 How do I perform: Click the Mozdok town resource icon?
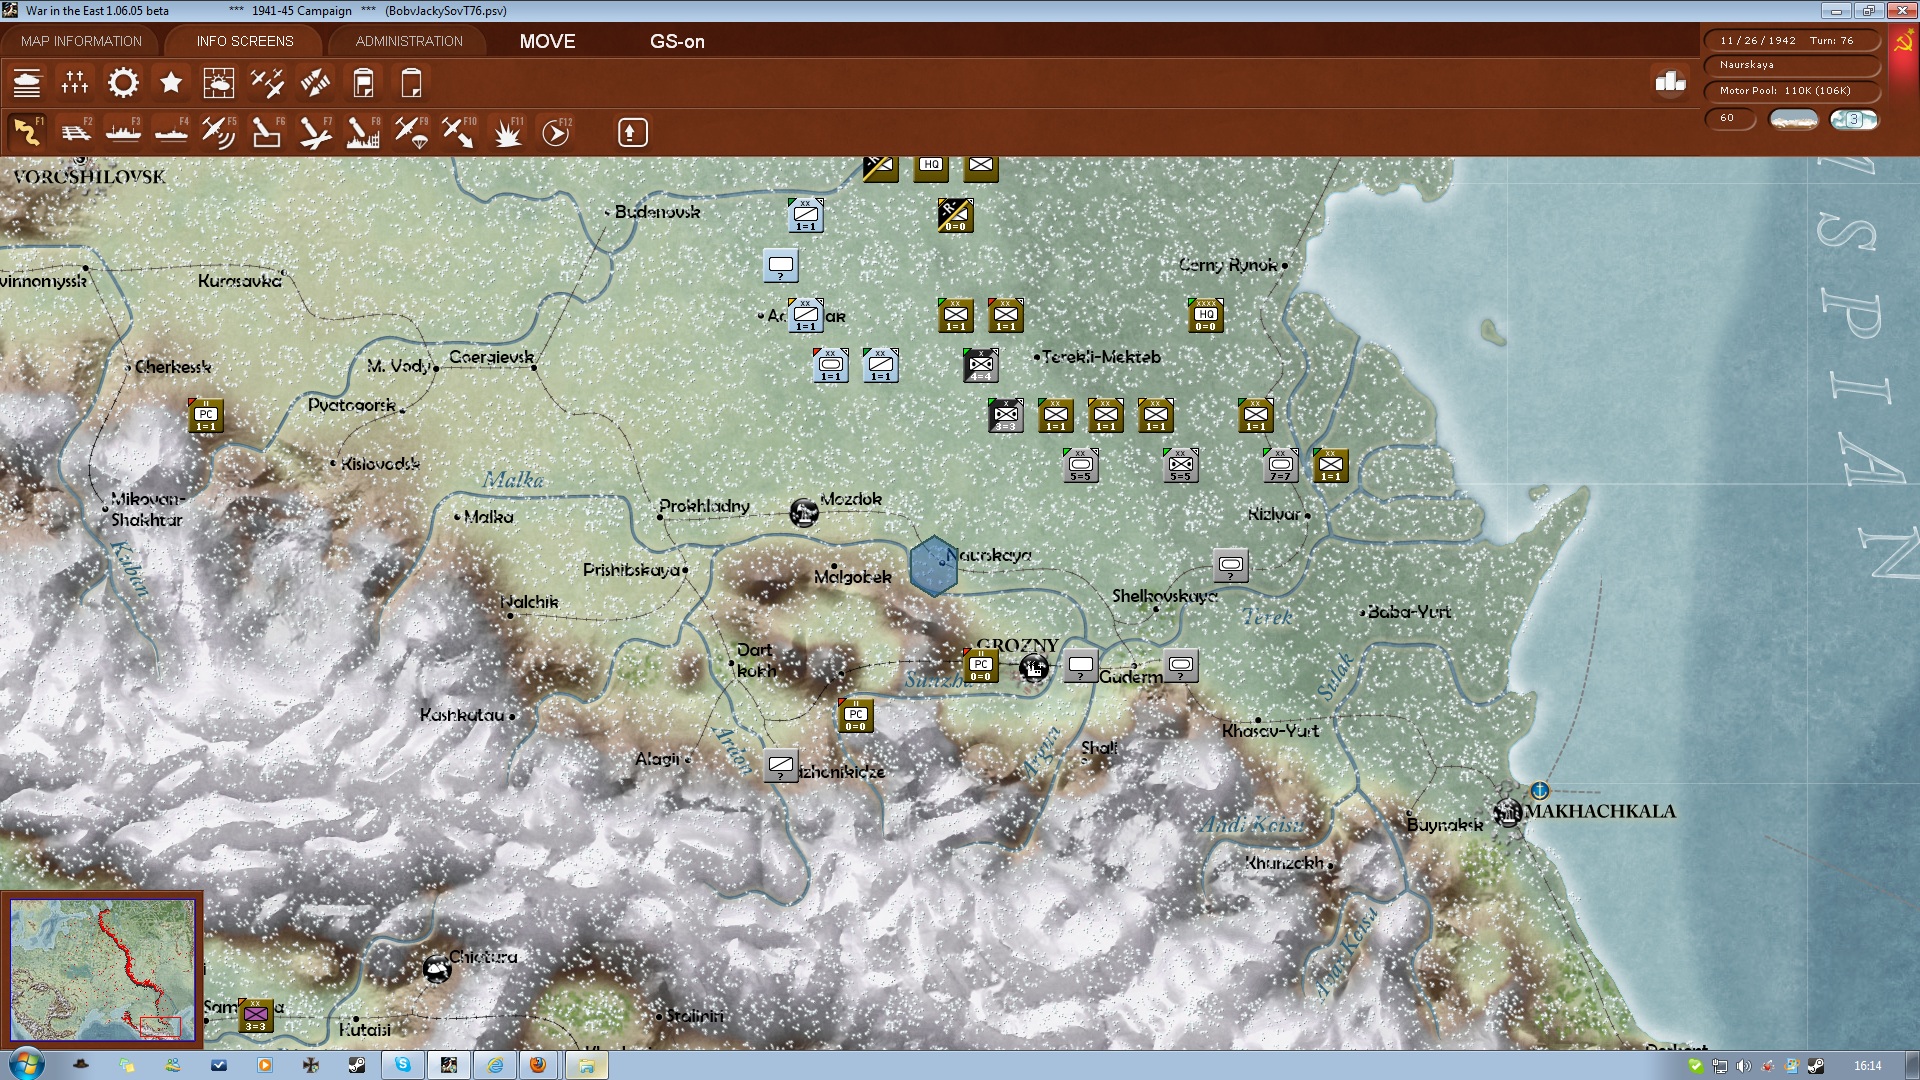coord(803,512)
